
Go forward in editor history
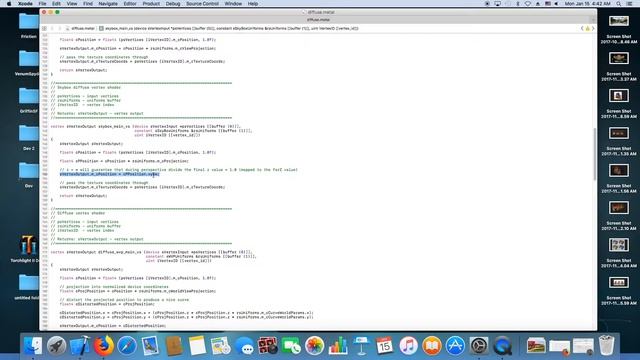point(60,29)
